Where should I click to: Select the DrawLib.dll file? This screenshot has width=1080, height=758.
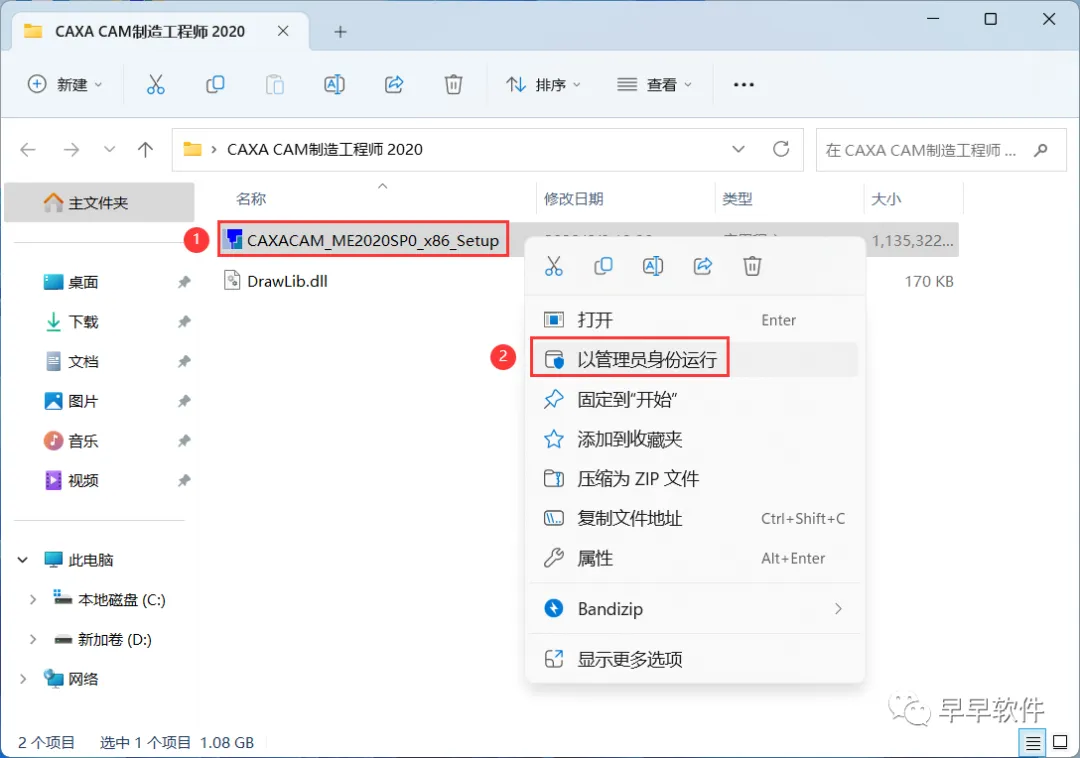point(287,282)
